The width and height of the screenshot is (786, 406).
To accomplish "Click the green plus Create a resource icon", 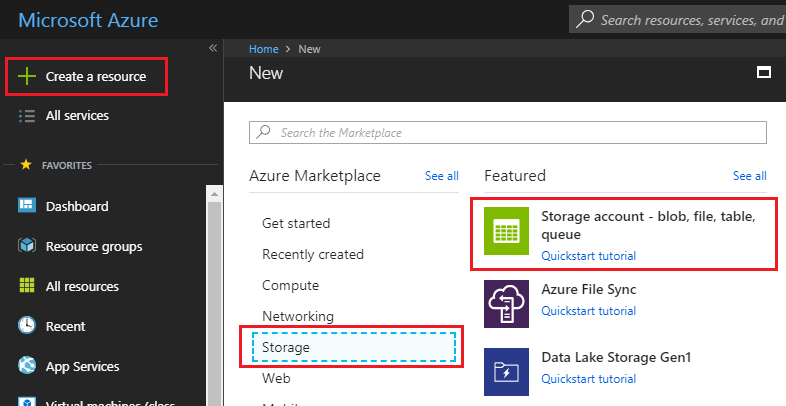I will pos(27,77).
